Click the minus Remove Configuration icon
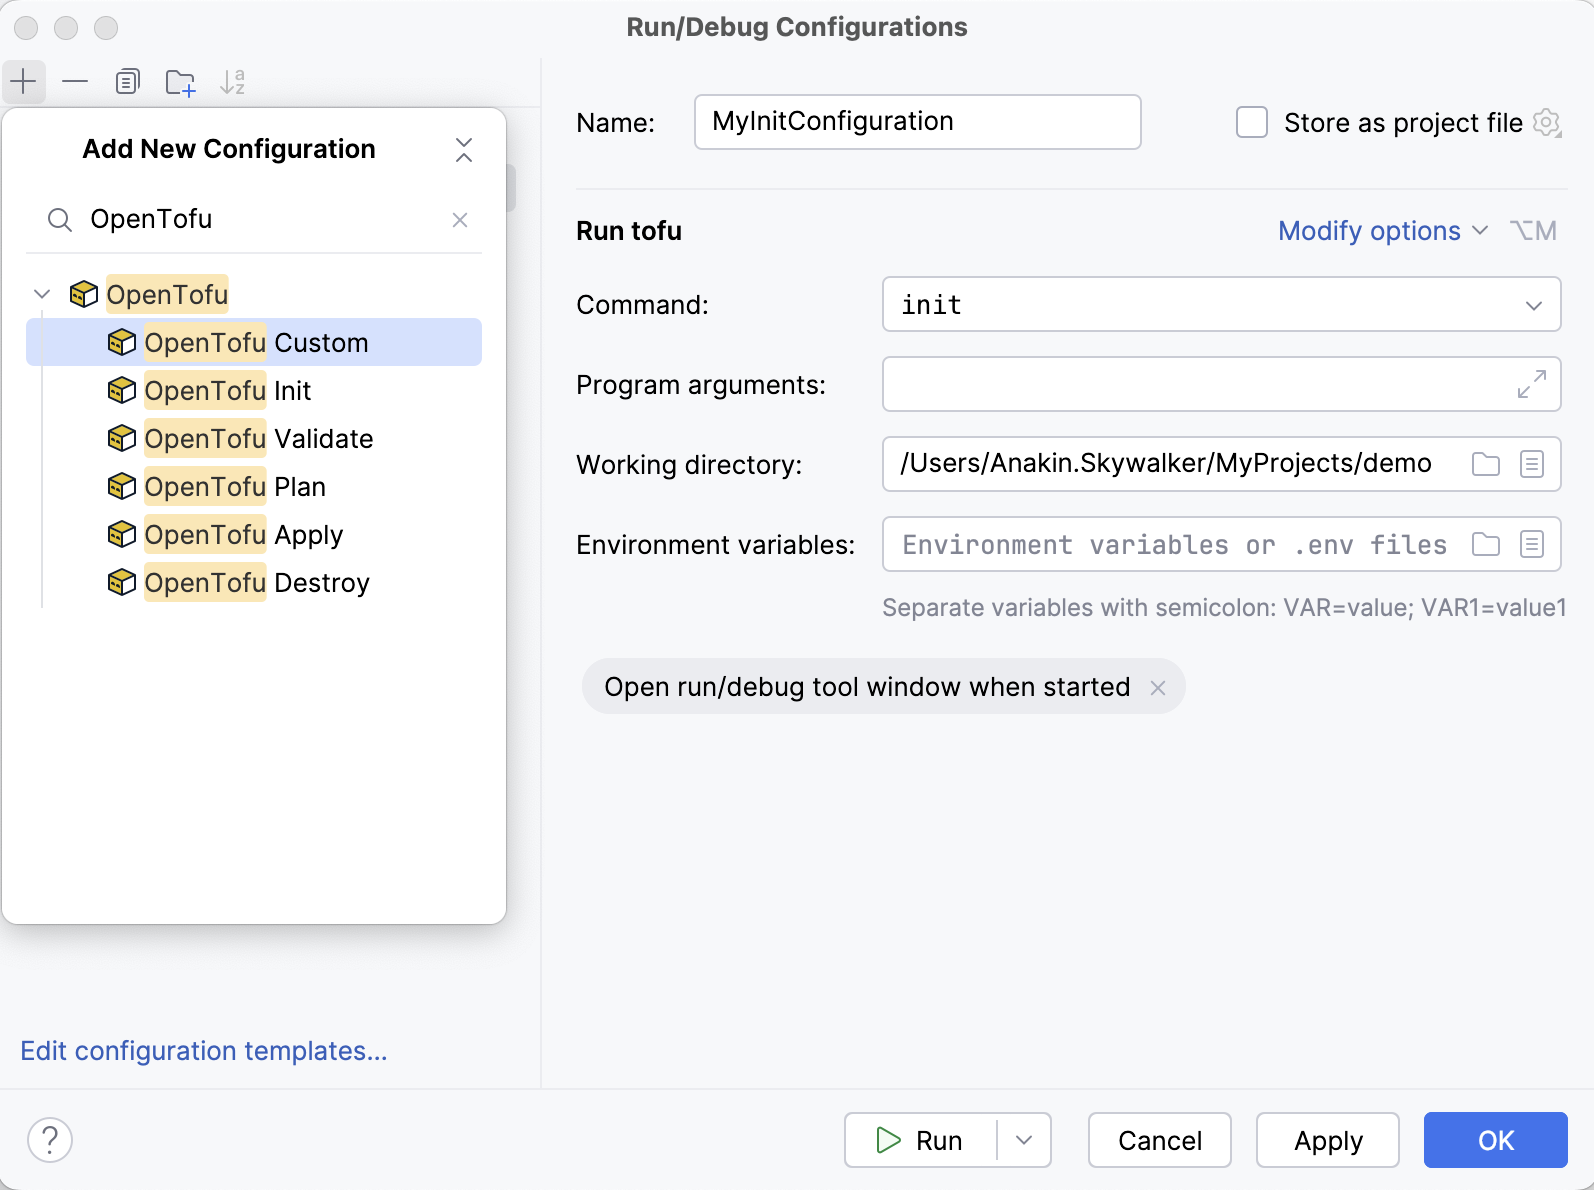Image resolution: width=1594 pixels, height=1190 pixels. 75,81
